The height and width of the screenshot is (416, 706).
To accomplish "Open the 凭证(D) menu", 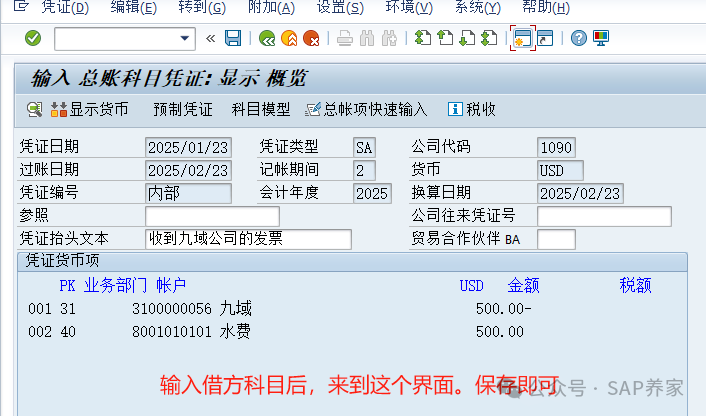I will [65, 7].
